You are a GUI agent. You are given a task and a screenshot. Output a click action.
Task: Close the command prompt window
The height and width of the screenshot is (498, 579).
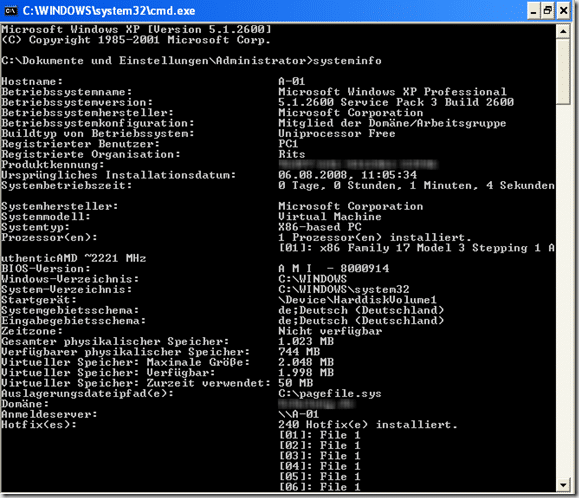pyautogui.click(x=563, y=11)
